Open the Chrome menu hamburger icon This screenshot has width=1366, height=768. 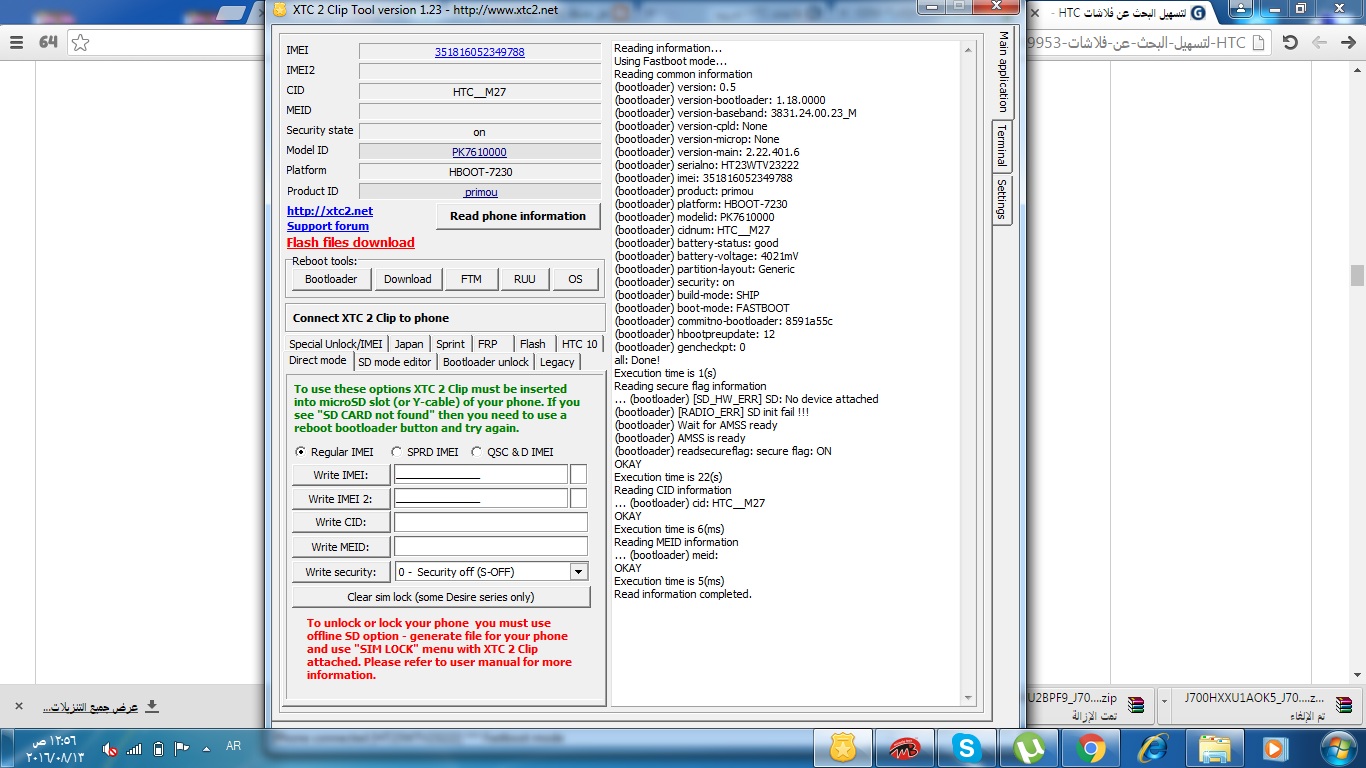[16, 42]
